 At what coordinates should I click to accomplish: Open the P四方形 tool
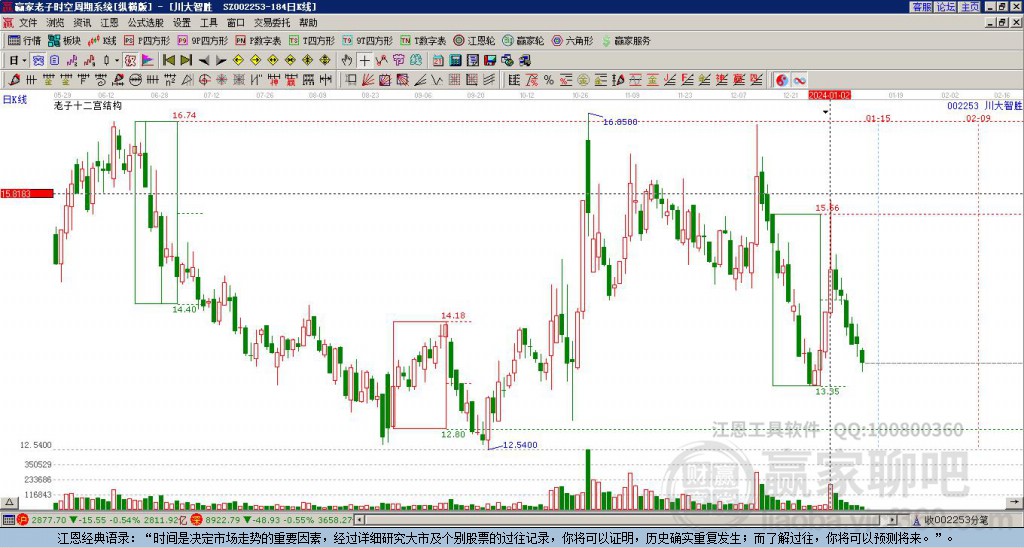147,40
